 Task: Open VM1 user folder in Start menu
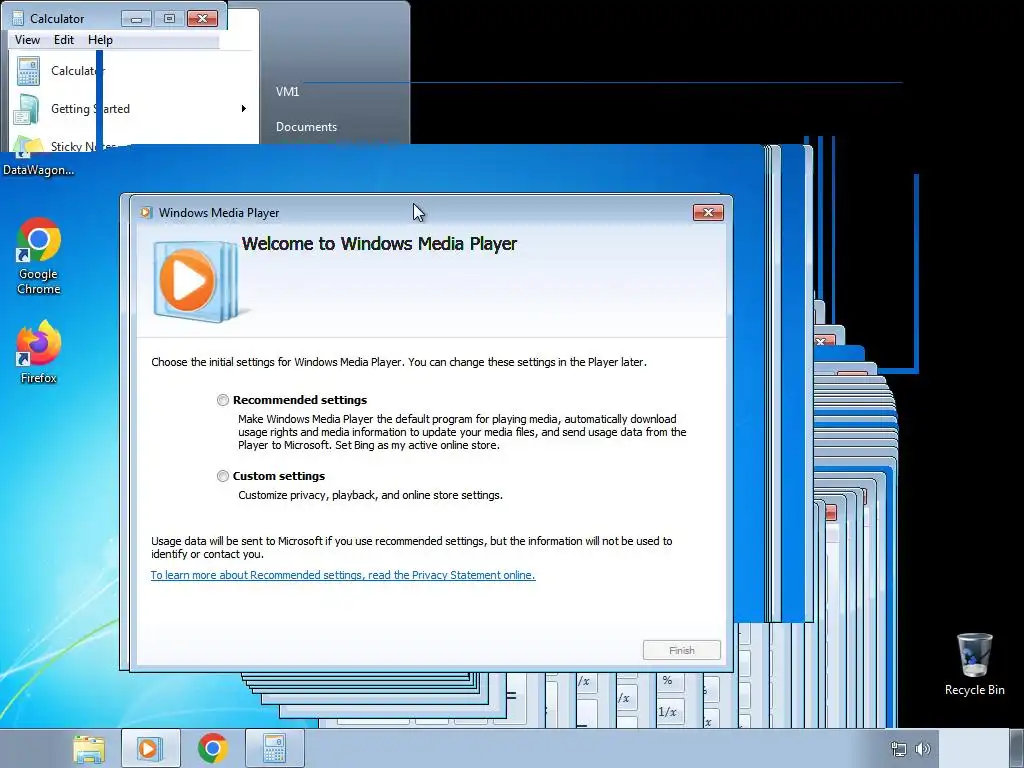pos(287,91)
